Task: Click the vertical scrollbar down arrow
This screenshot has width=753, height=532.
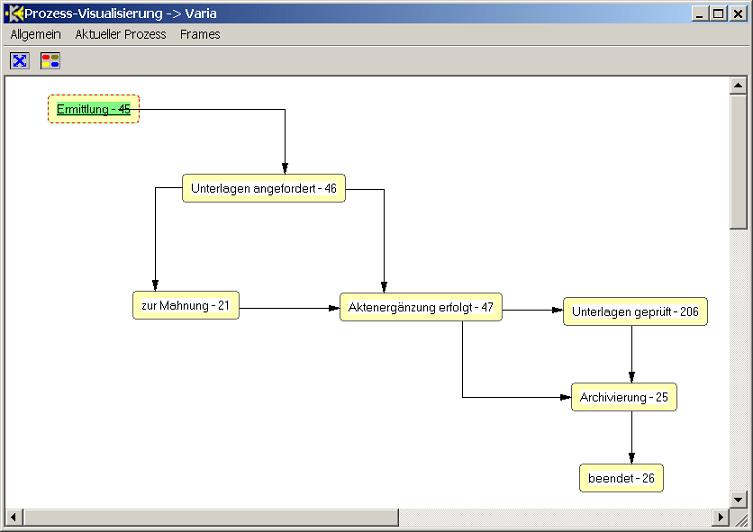Action: click(x=738, y=500)
